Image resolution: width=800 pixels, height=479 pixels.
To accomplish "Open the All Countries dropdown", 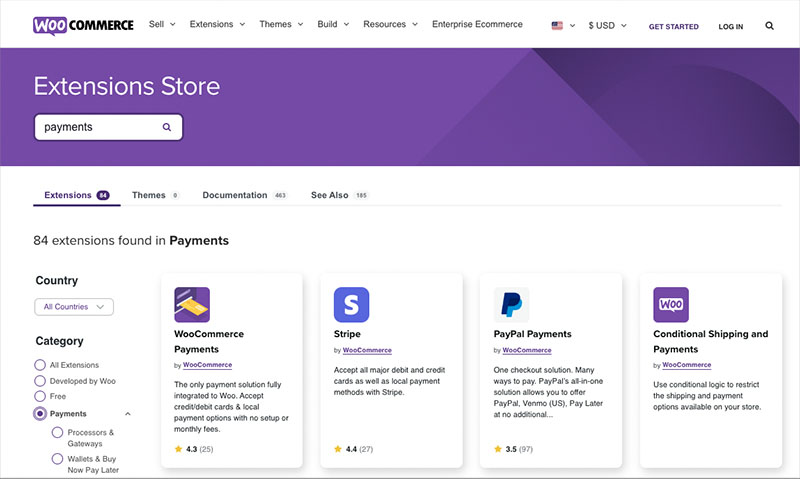I will 74,307.
